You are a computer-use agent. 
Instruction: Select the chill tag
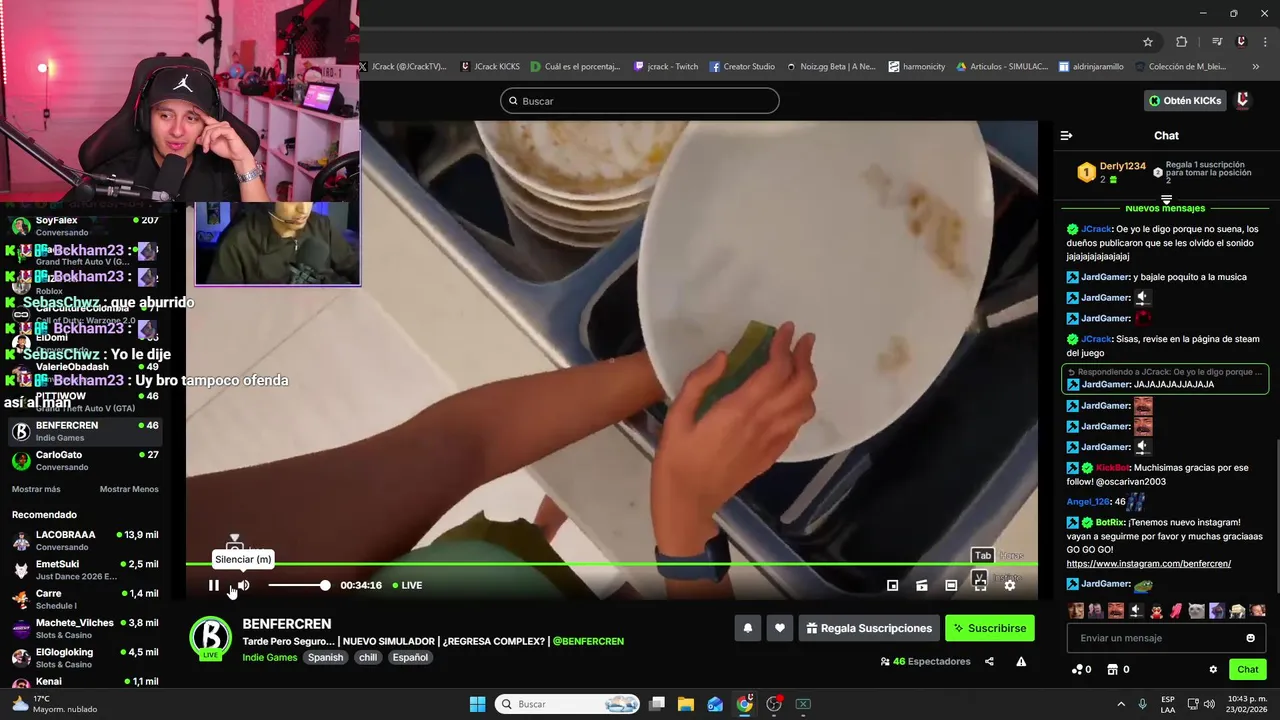[368, 657]
